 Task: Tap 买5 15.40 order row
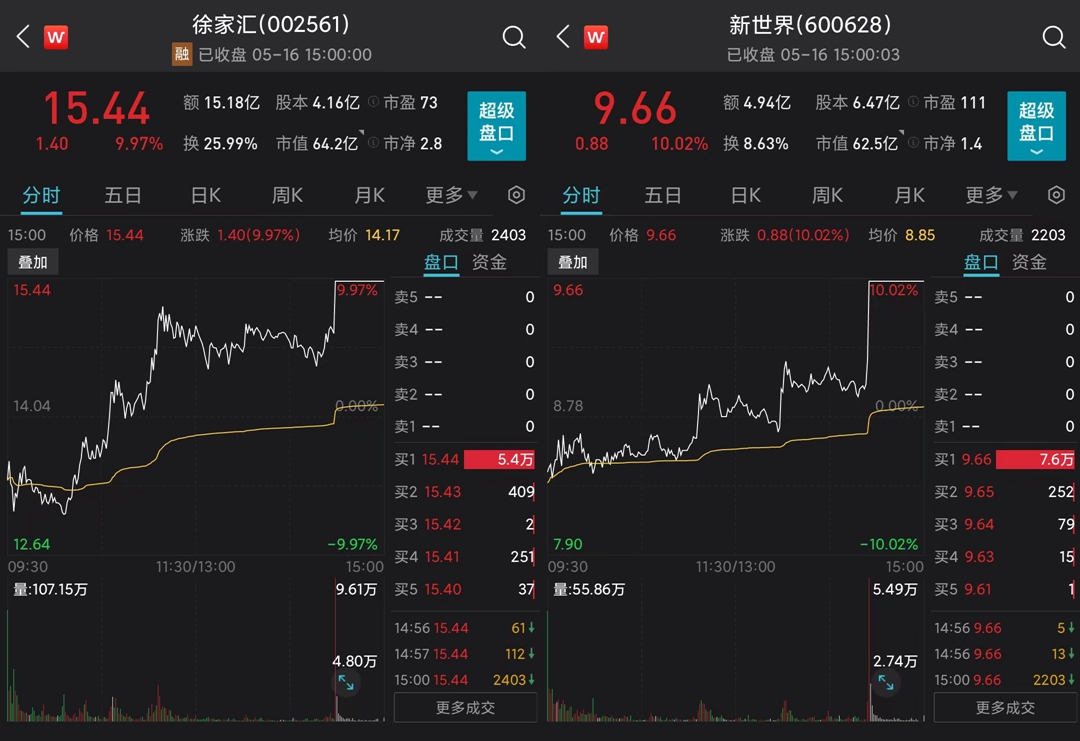(x=464, y=589)
